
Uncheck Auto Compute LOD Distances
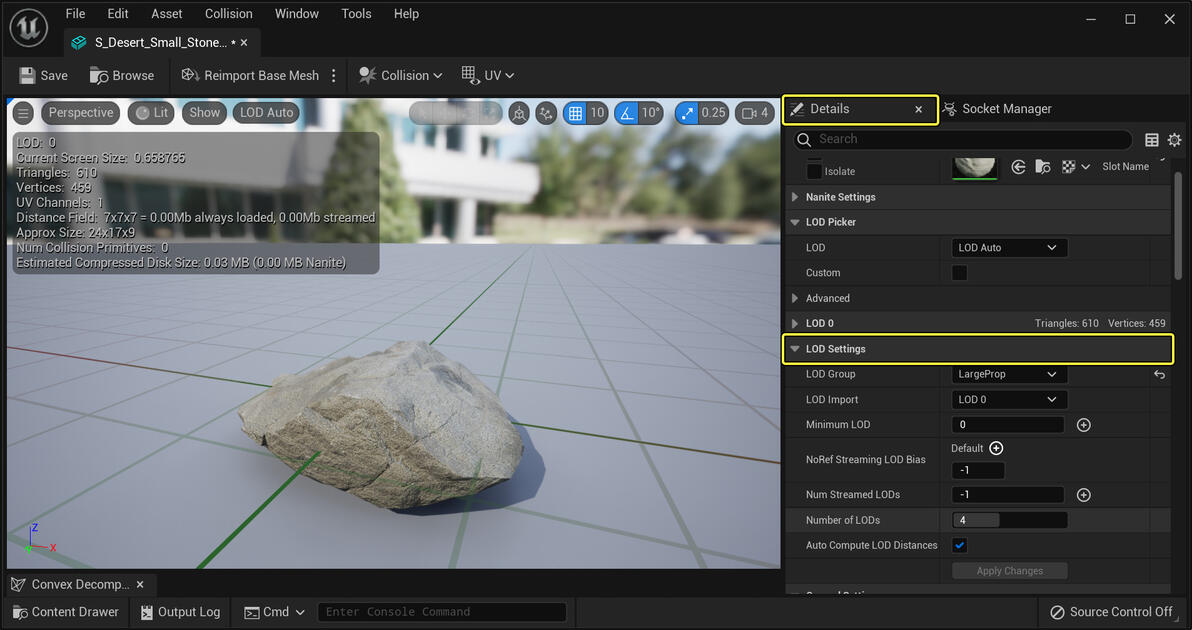tap(959, 545)
